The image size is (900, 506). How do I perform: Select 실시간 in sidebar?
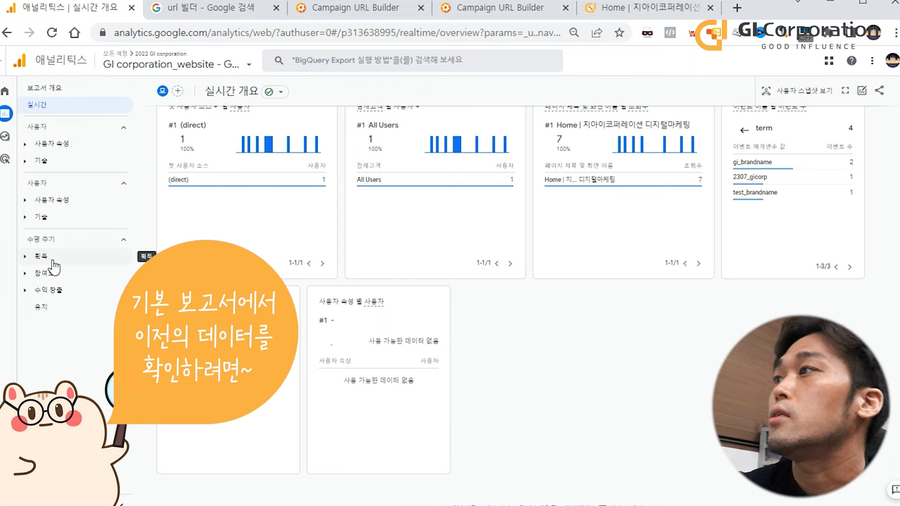click(x=76, y=104)
